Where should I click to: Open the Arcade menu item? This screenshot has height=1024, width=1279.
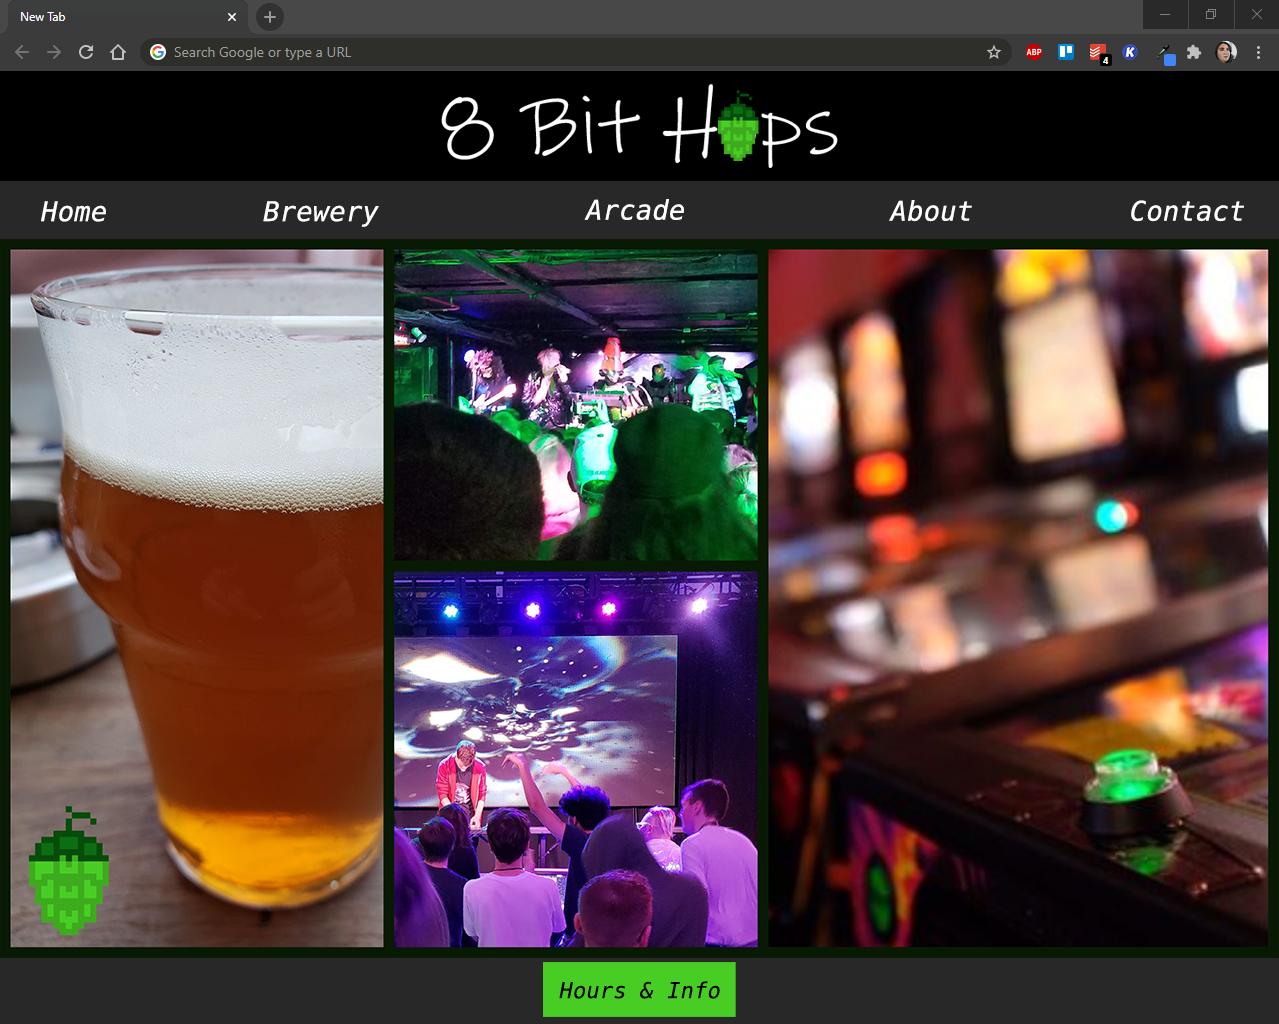pos(635,211)
